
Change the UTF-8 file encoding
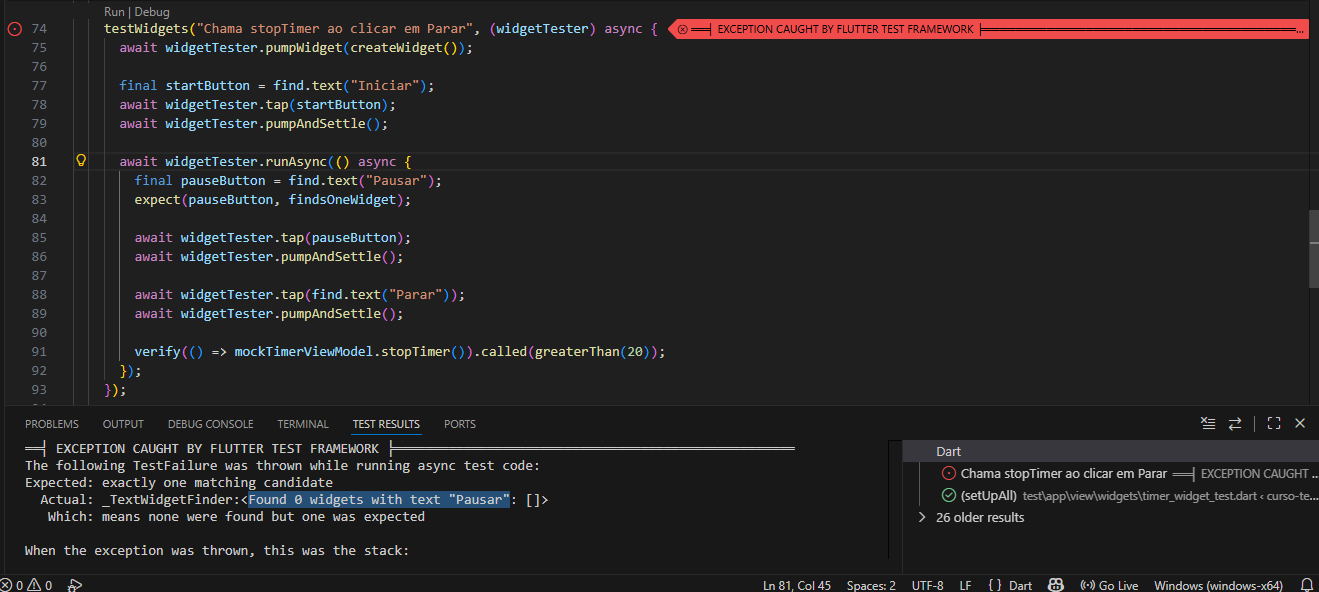click(927, 585)
